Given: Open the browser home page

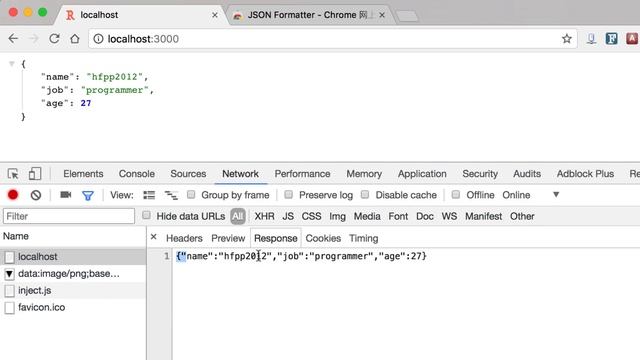Looking at the screenshot, I should 75,39.
